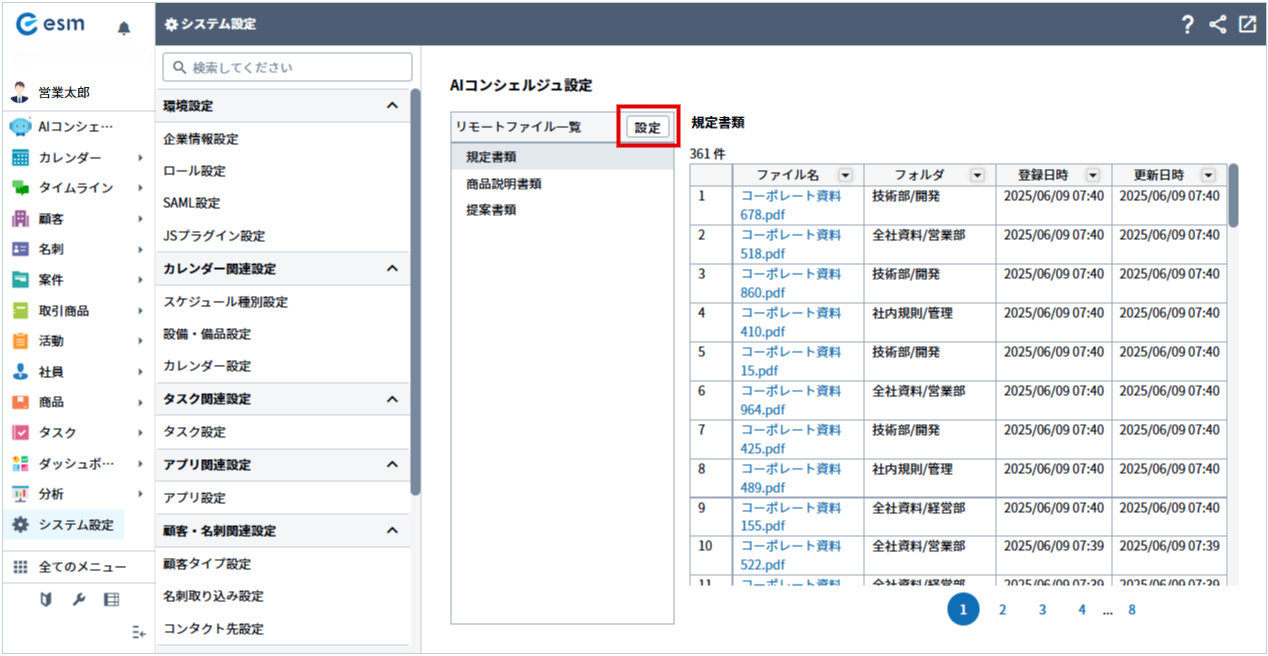
Task: Click the wrench icon in sidebar footer
Action: tap(79, 599)
